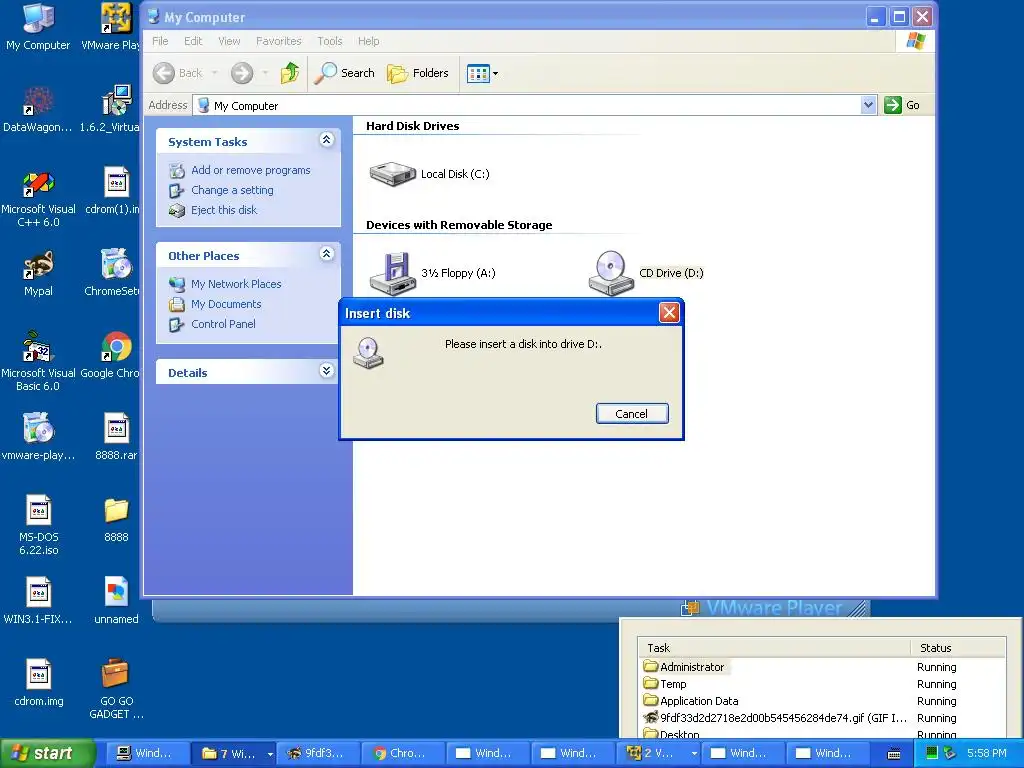The width and height of the screenshot is (1024, 768).
Task: Select unnamed desktop file icon
Action: 116,601
